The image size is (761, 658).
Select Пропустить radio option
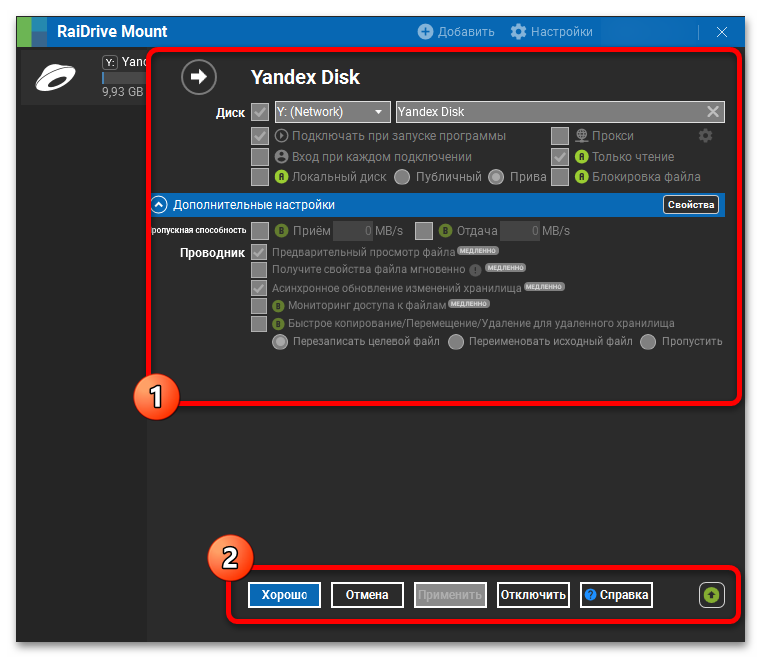click(648, 342)
